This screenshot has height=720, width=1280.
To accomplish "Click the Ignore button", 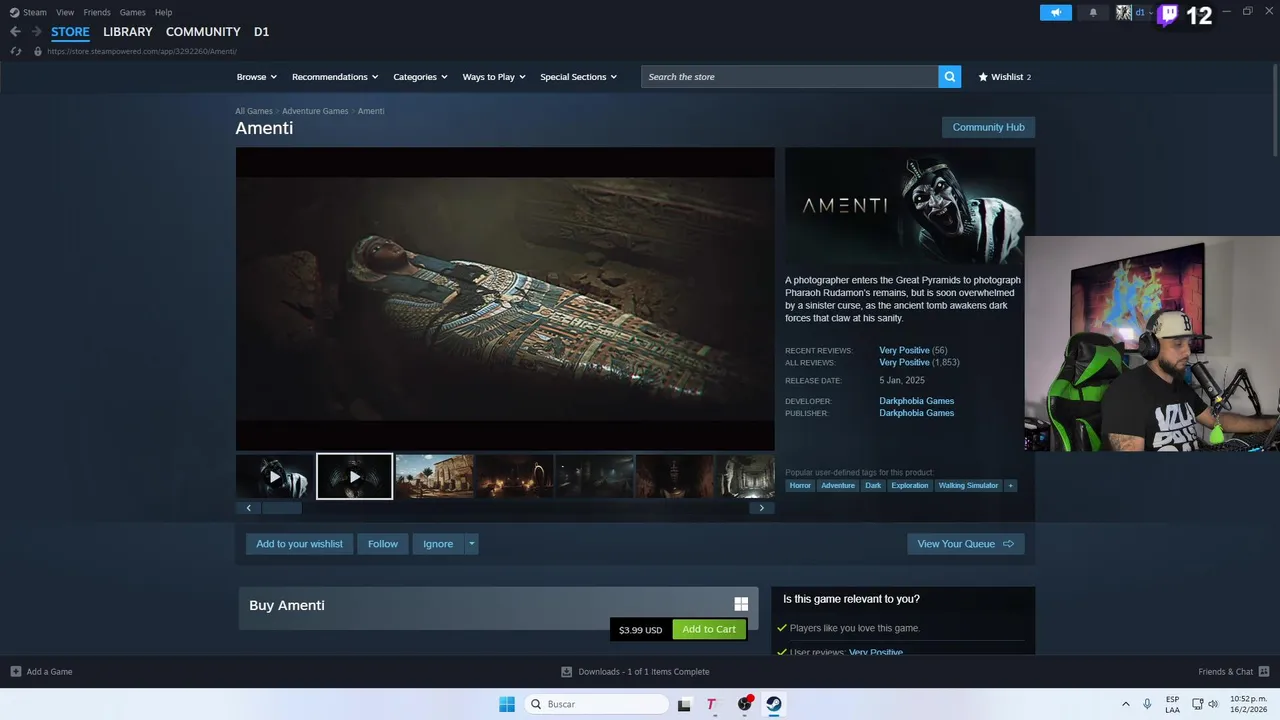I will (438, 544).
